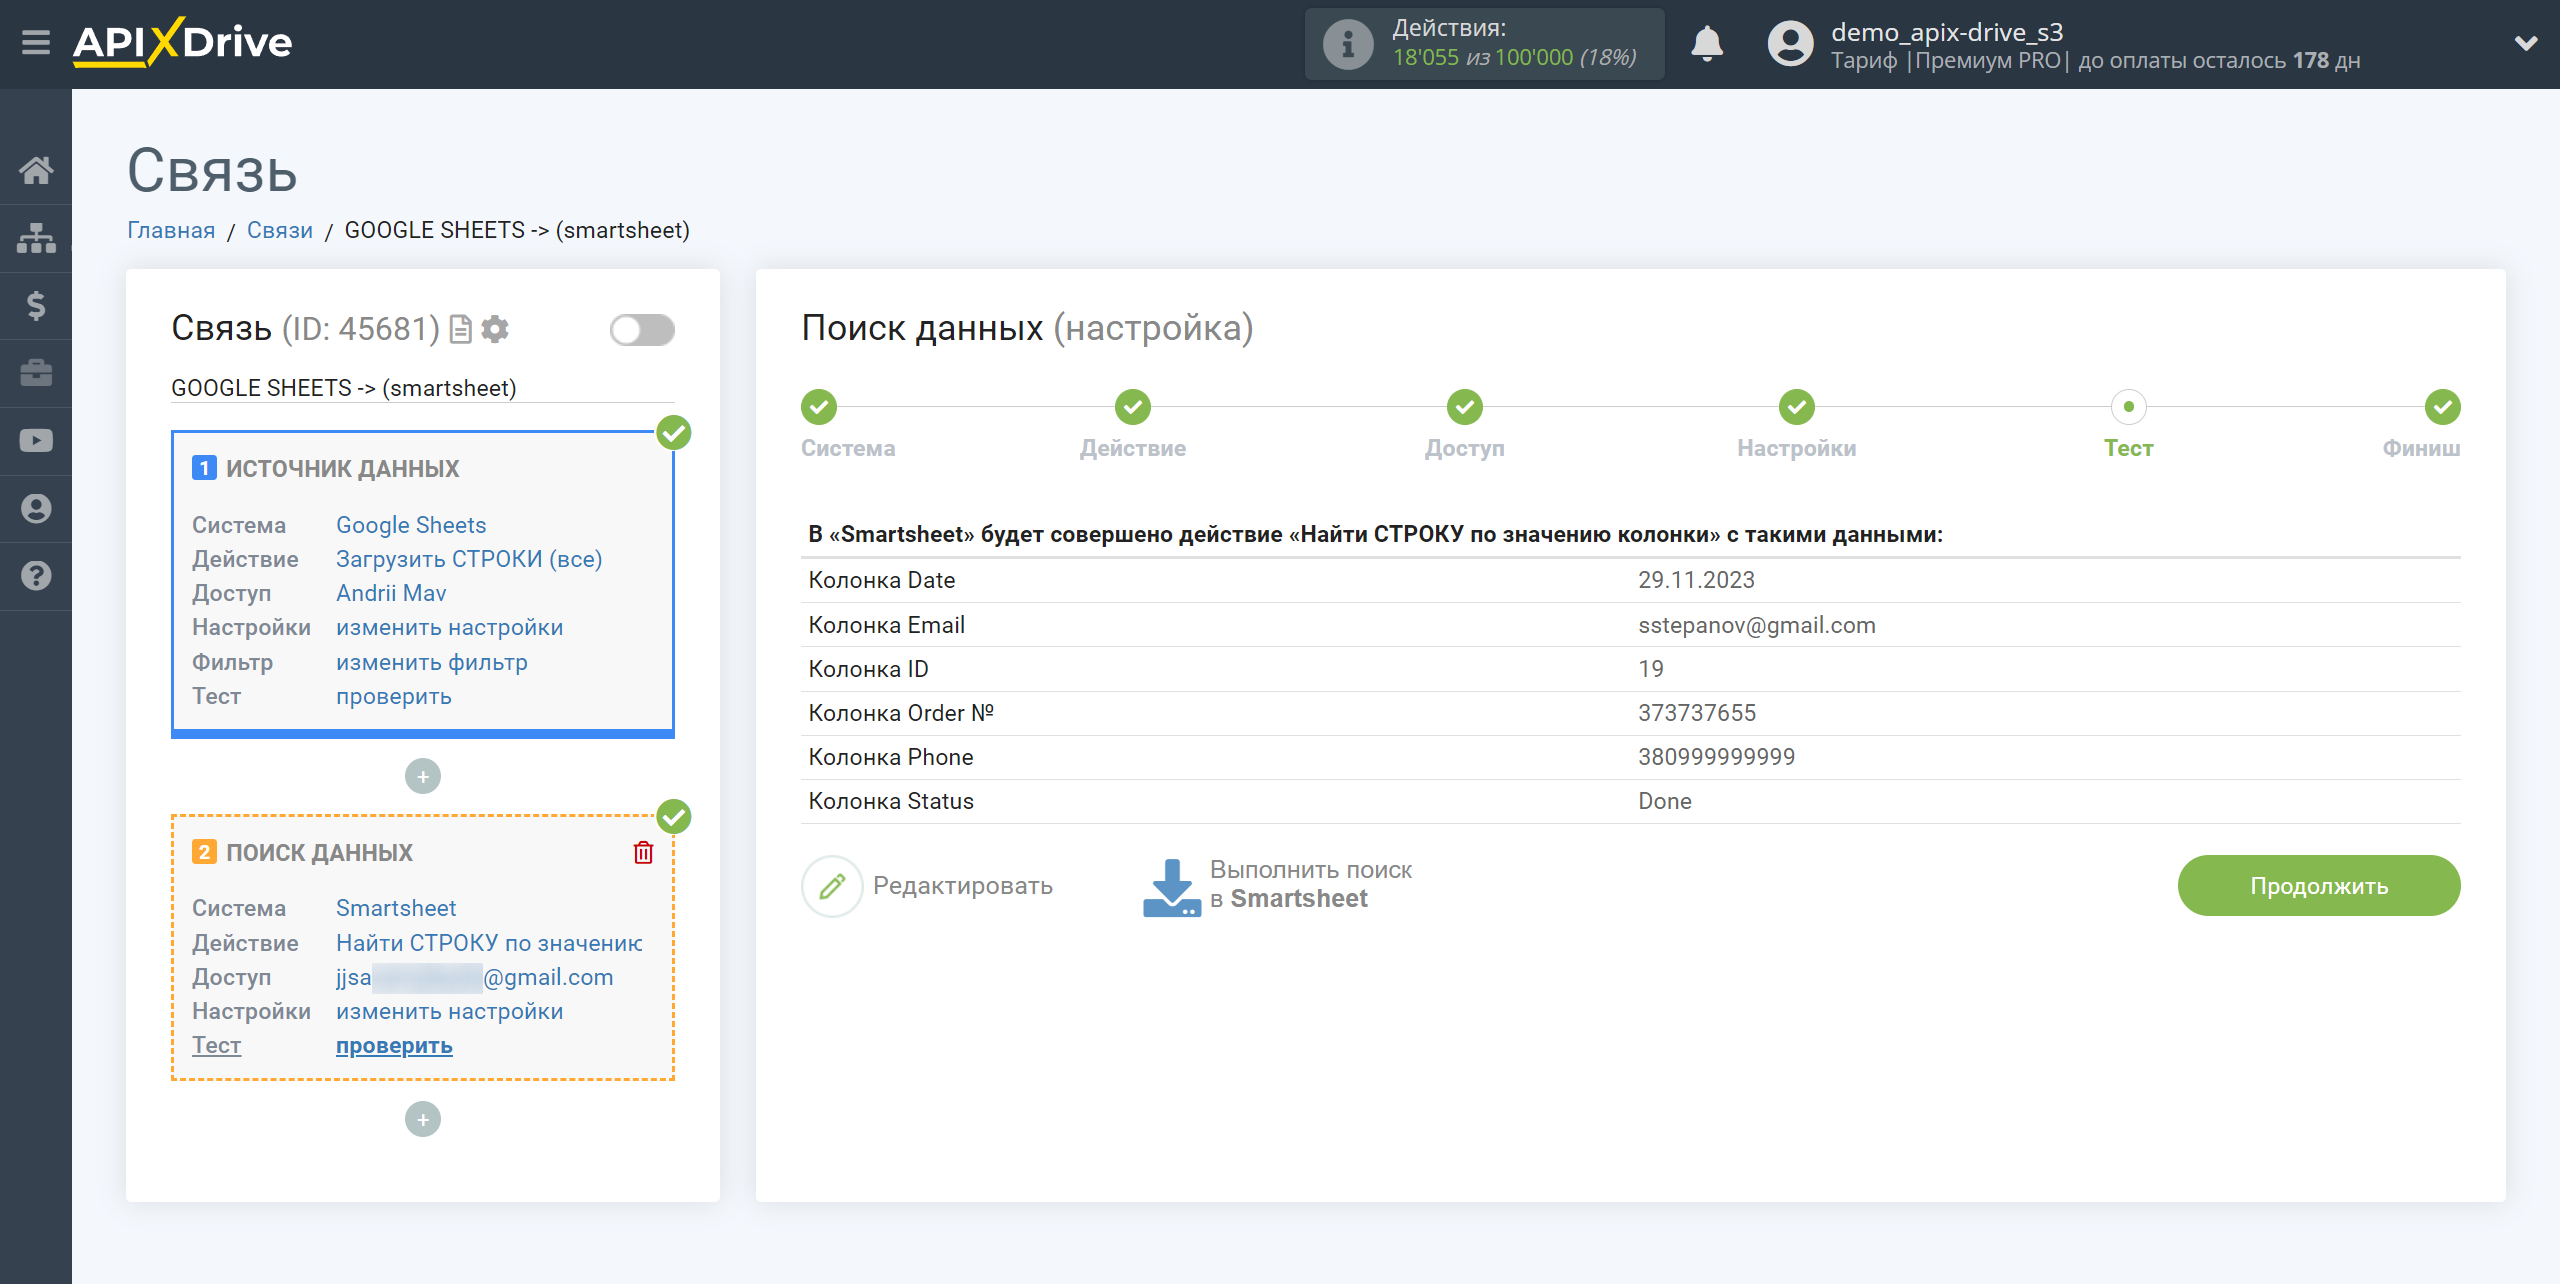
Task: Click the actions info icon
Action: click(1347, 44)
